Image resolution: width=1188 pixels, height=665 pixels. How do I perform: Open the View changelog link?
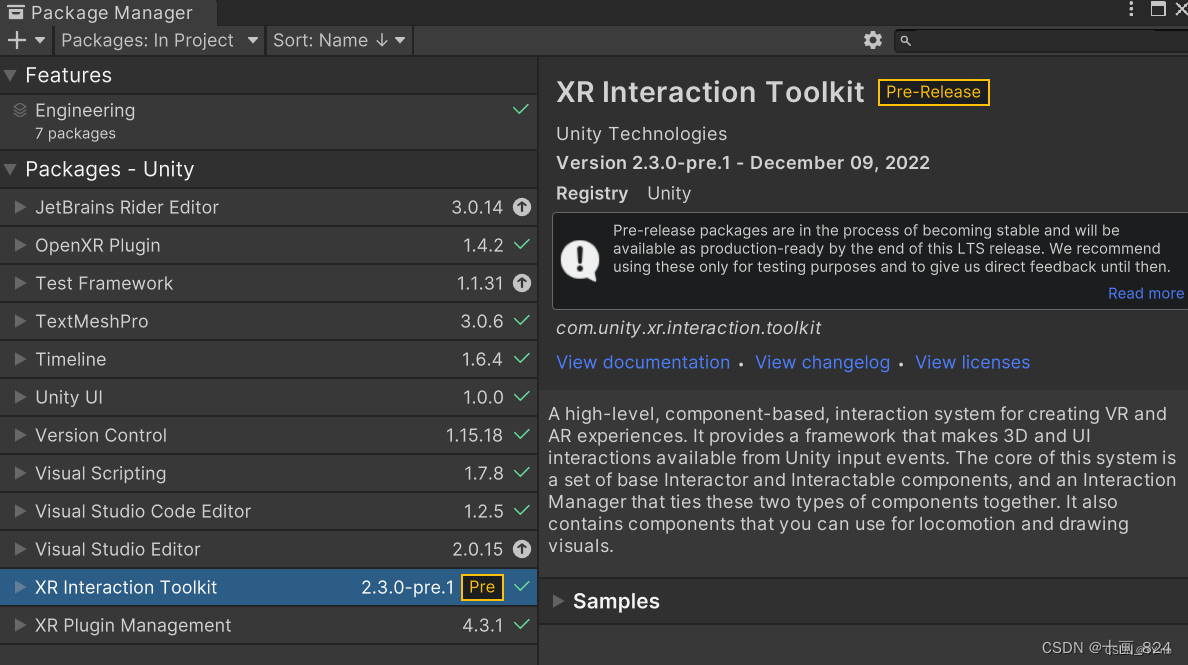(822, 362)
